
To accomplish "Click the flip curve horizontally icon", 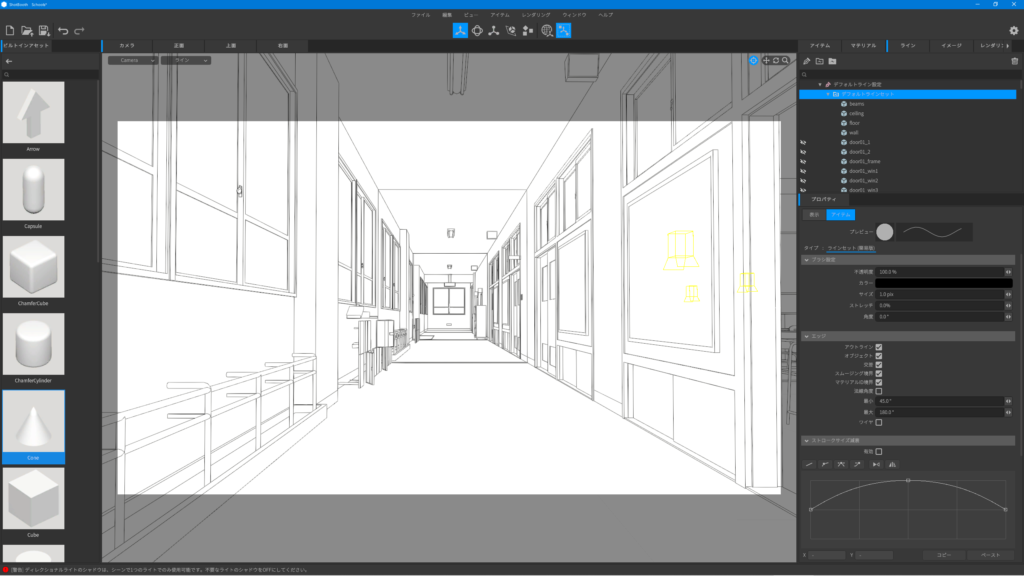I will 876,464.
